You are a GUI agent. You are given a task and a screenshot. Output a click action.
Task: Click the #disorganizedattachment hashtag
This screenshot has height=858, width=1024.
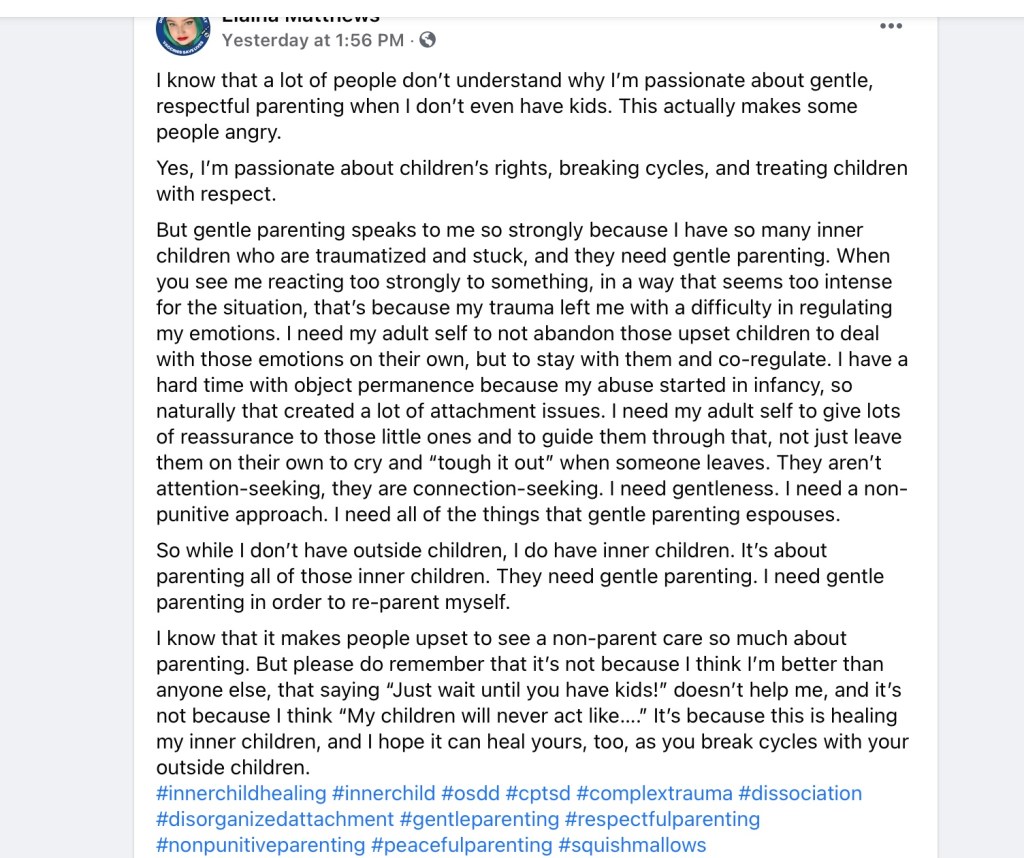275,819
